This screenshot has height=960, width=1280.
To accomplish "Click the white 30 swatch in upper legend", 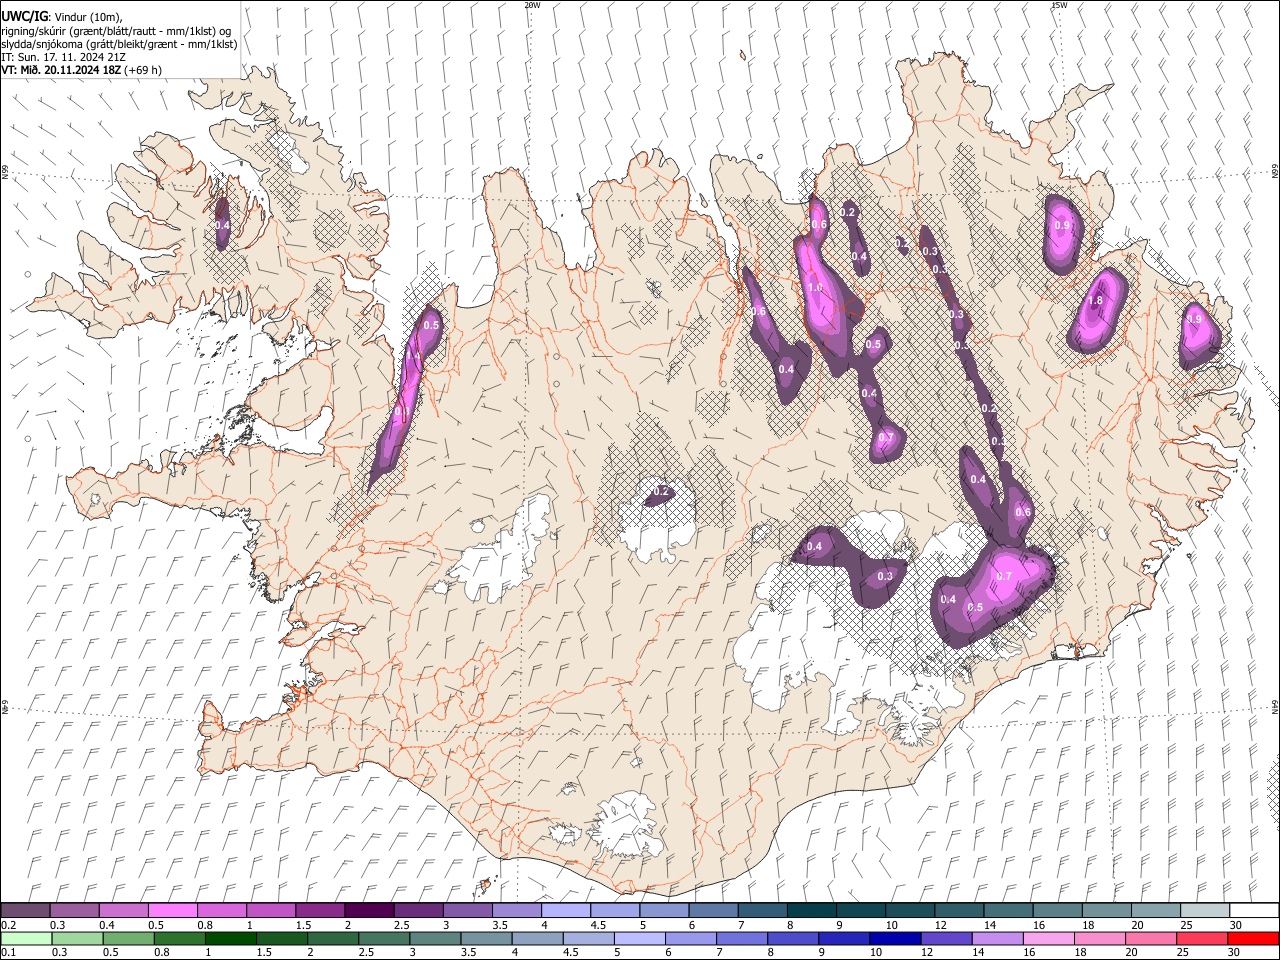I will tap(1254, 910).
